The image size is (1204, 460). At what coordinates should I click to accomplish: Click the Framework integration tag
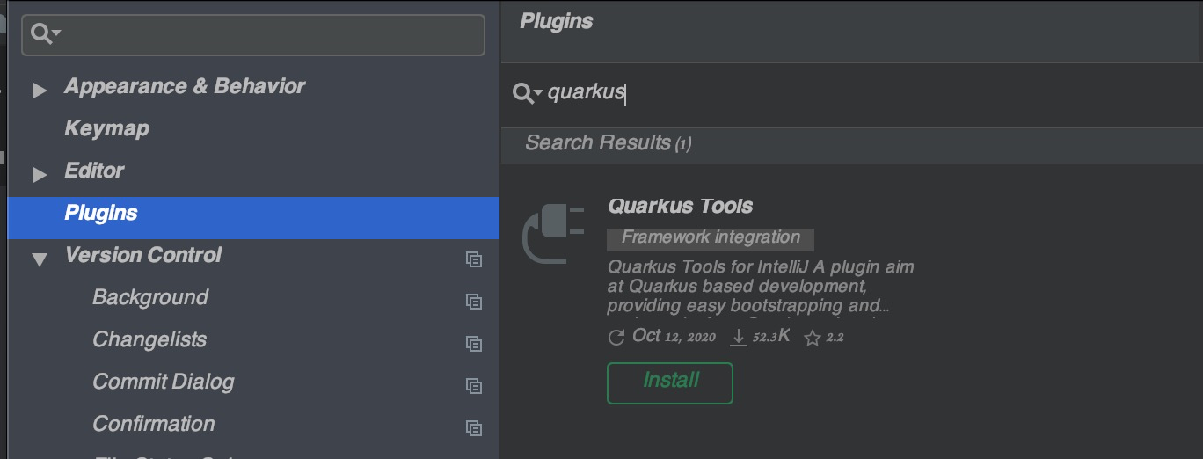[710, 238]
